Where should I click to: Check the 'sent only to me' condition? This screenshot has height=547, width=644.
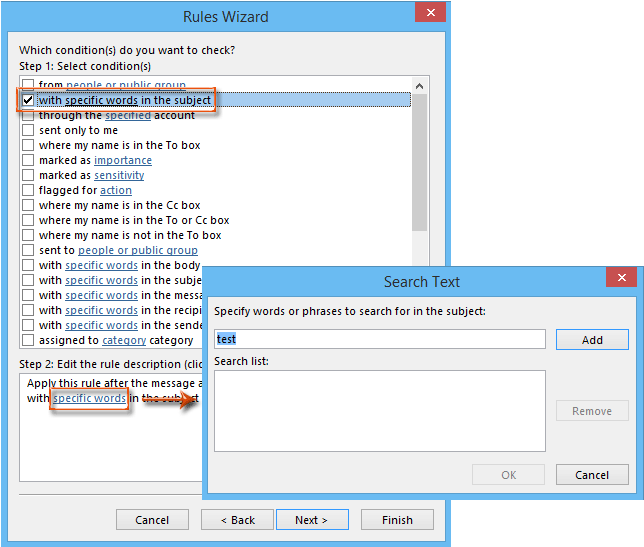pyautogui.click(x=28, y=130)
